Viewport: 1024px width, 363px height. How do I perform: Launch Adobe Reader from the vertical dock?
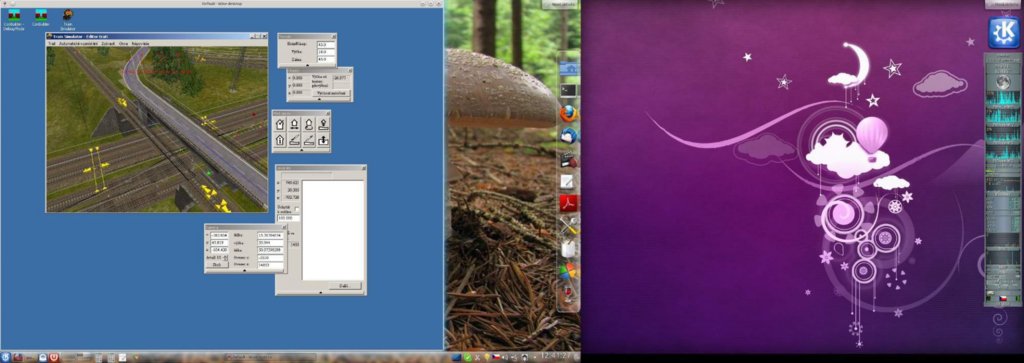pos(569,204)
